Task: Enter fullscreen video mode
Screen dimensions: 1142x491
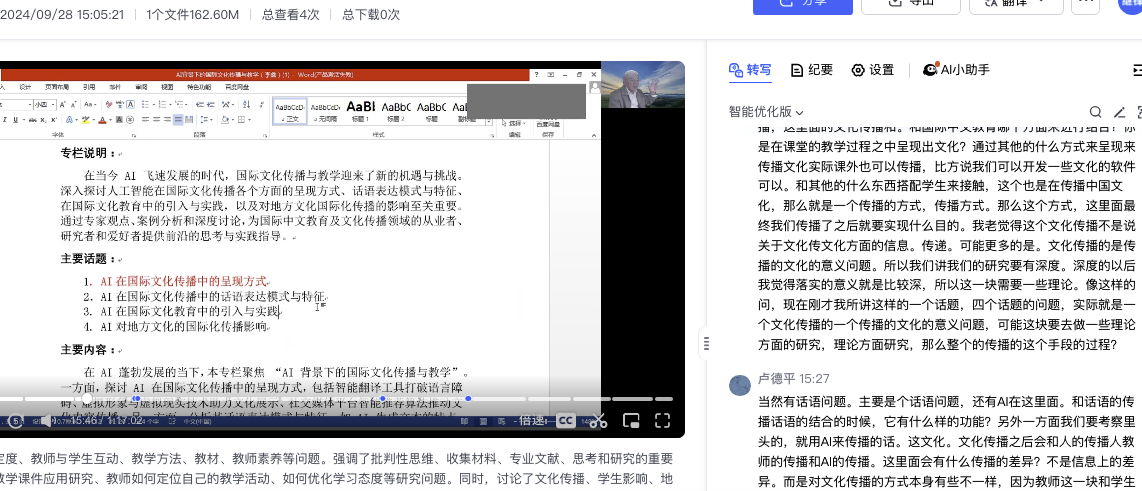Action: [663, 420]
